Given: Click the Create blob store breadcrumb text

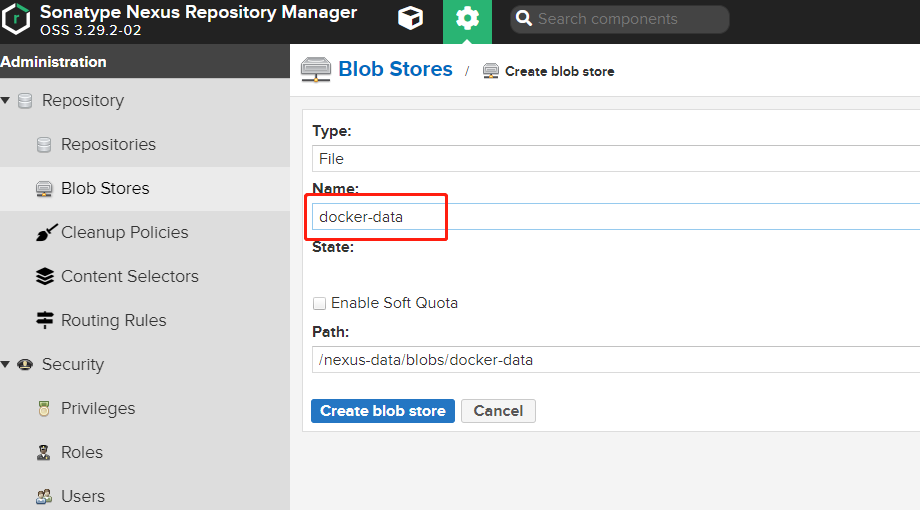Looking at the screenshot, I should 560,72.
